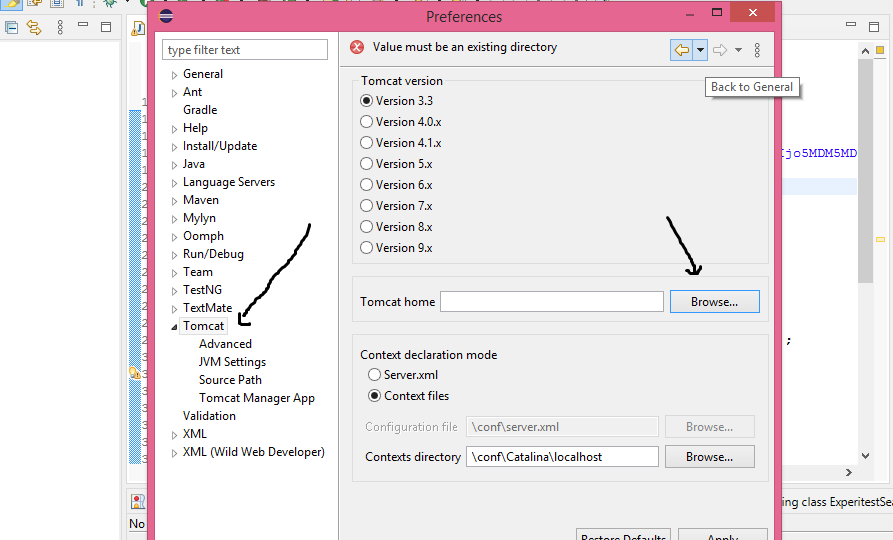Click Browse button for Contexts directory
Viewport: 893px width, 540px height.
(710, 457)
